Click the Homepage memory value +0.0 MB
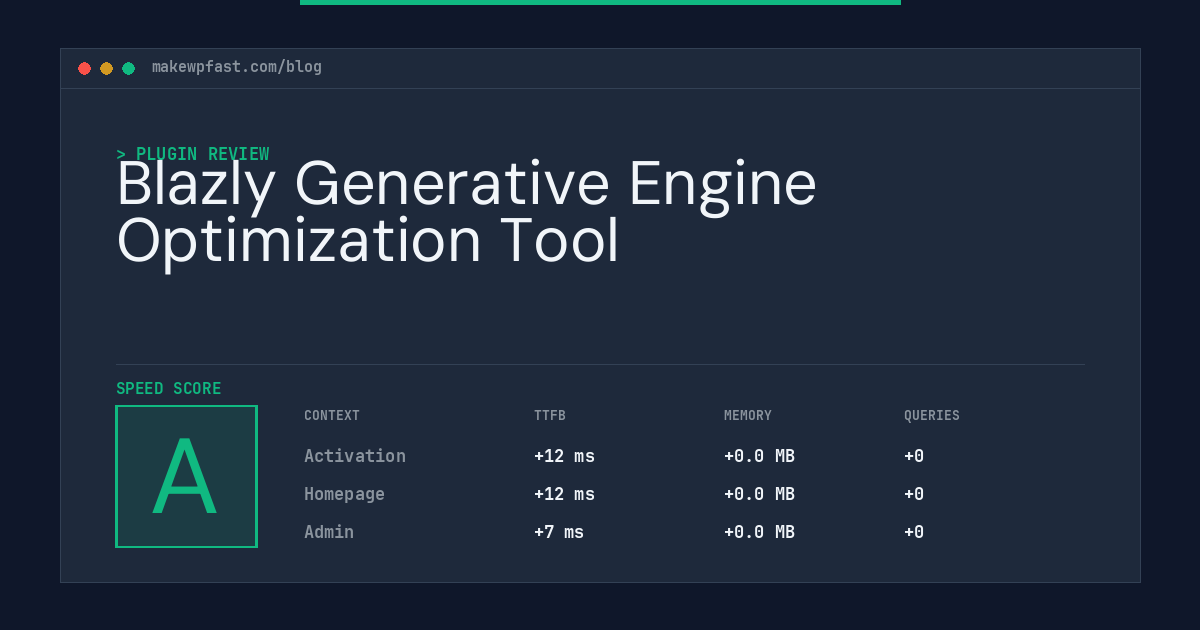The width and height of the screenshot is (1200, 630). click(x=759, y=494)
